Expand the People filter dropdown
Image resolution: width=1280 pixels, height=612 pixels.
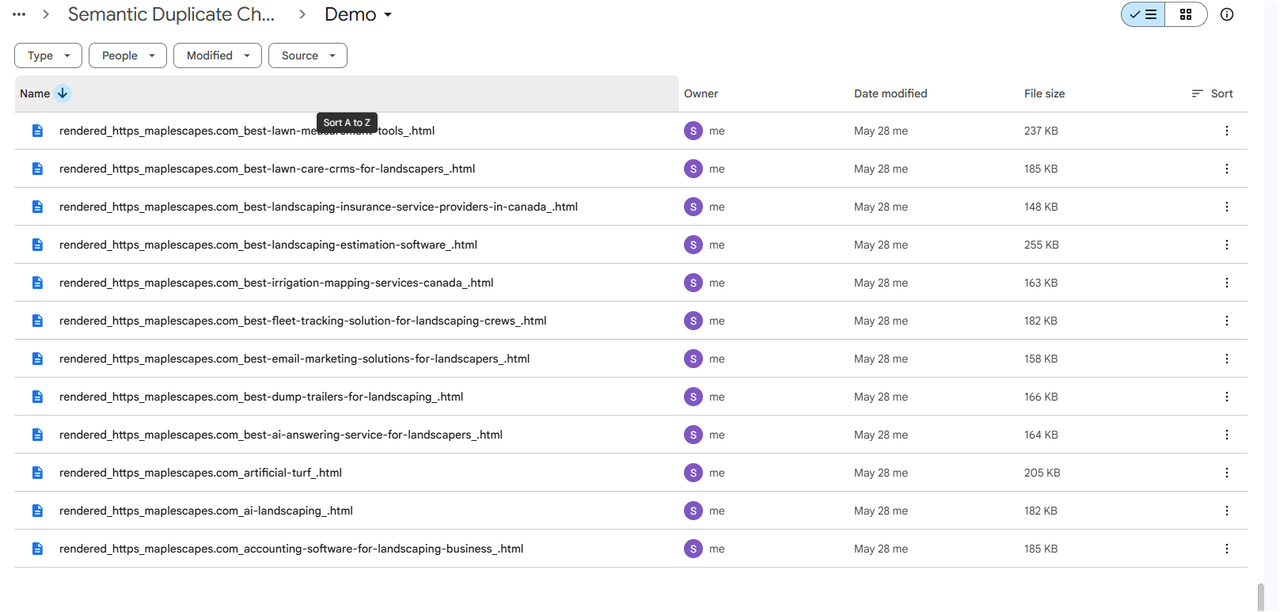point(128,56)
